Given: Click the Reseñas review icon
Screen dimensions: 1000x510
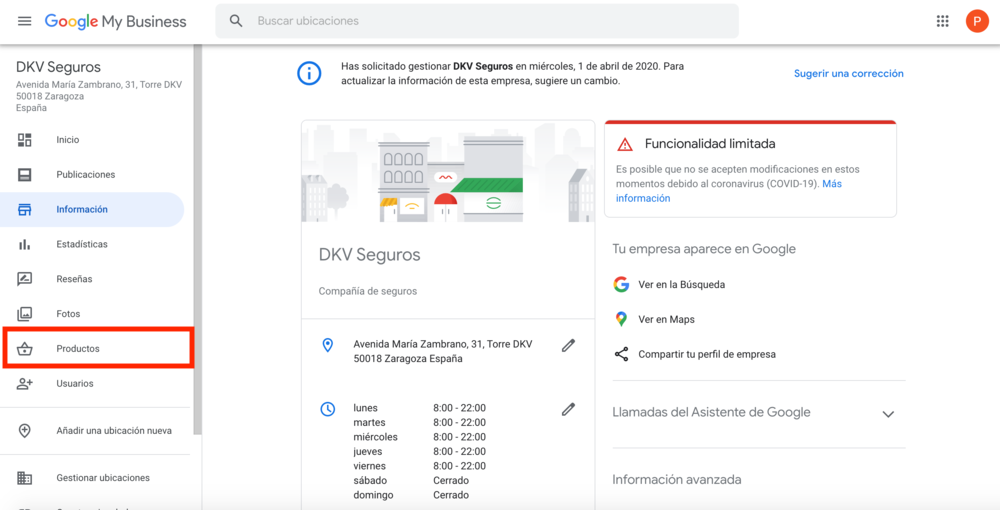Looking at the screenshot, I should coord(24,279).
